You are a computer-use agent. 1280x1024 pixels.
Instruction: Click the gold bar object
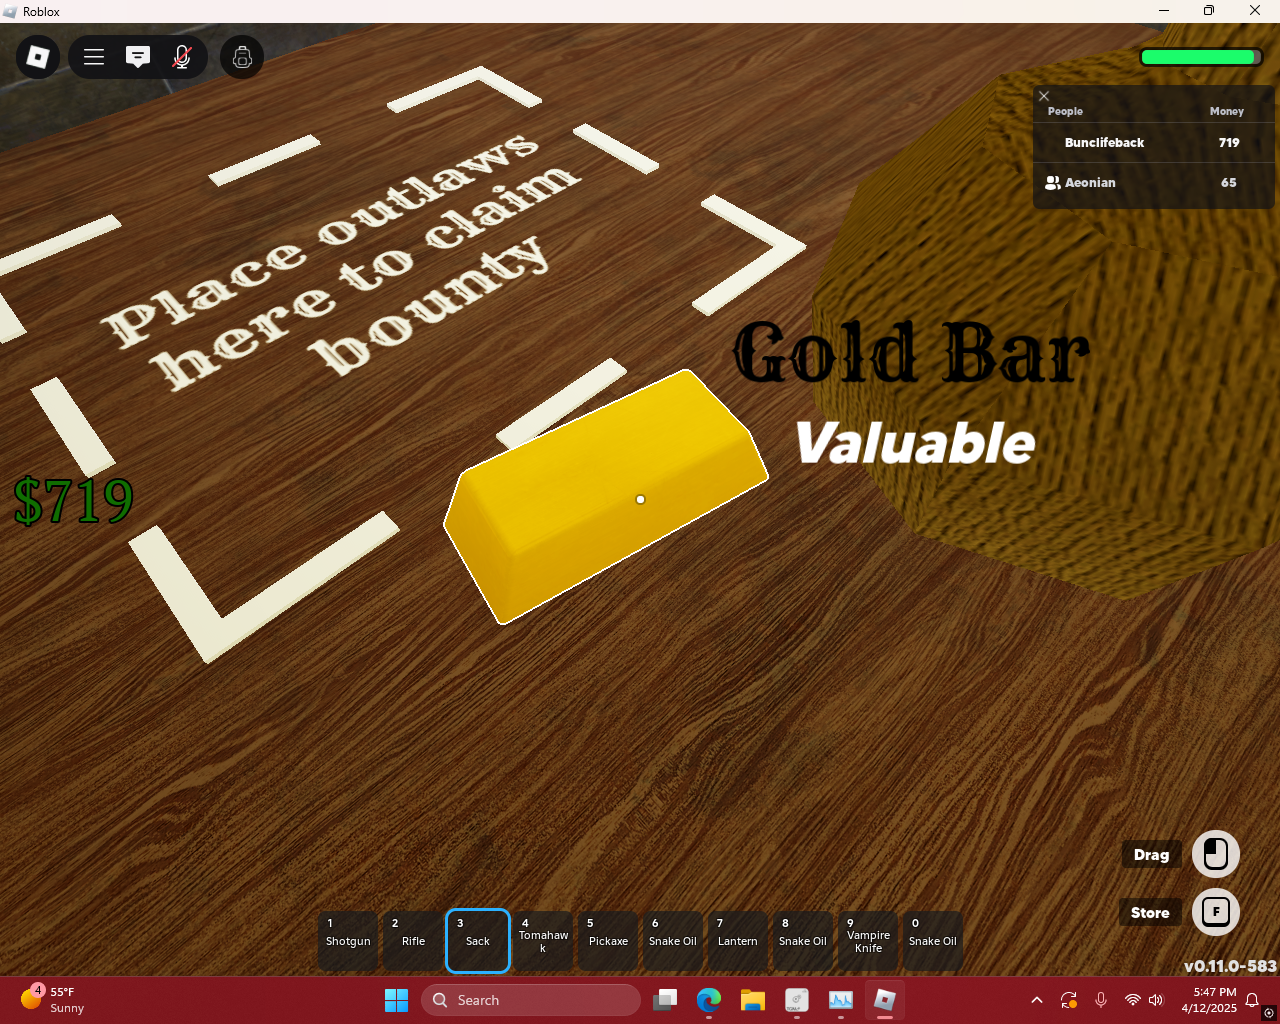(x=606, y=497)
